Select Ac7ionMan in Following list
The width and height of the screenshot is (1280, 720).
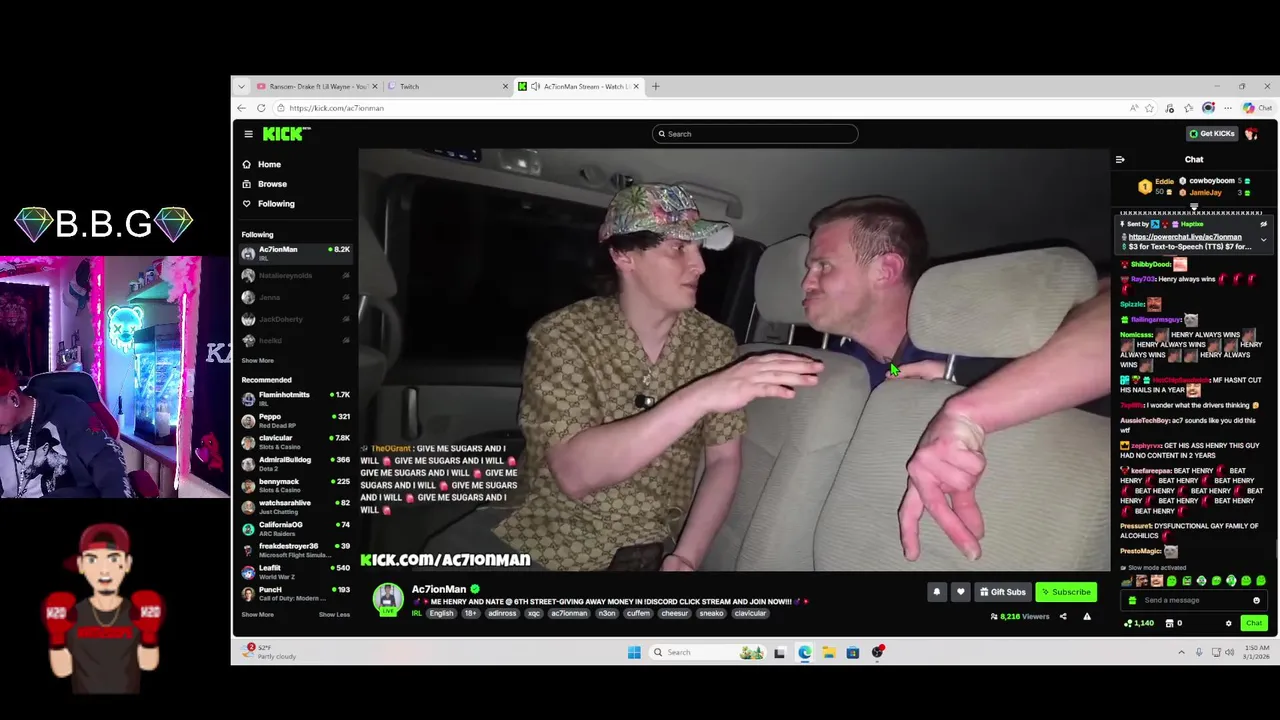pyautogui.click(x=296, y=253)
